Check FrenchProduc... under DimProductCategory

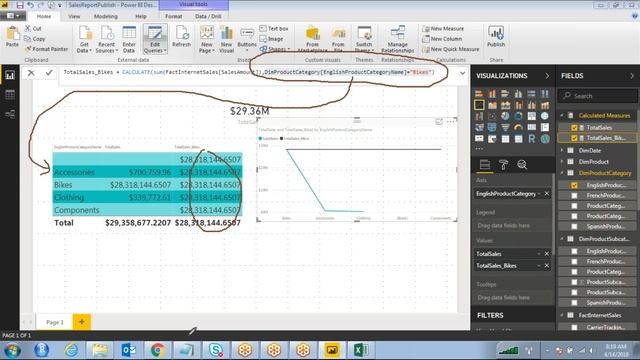[574, 196]
